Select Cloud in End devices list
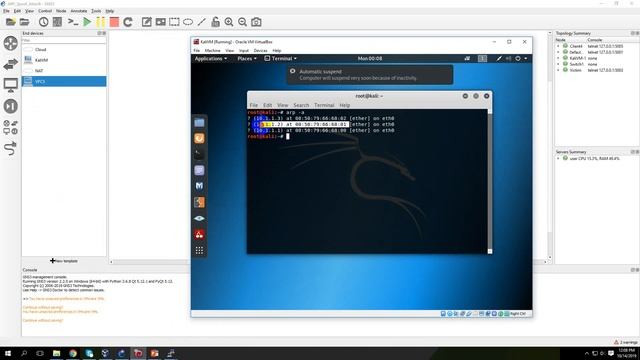This screenshot has height=360, width=640. point(64,49)
